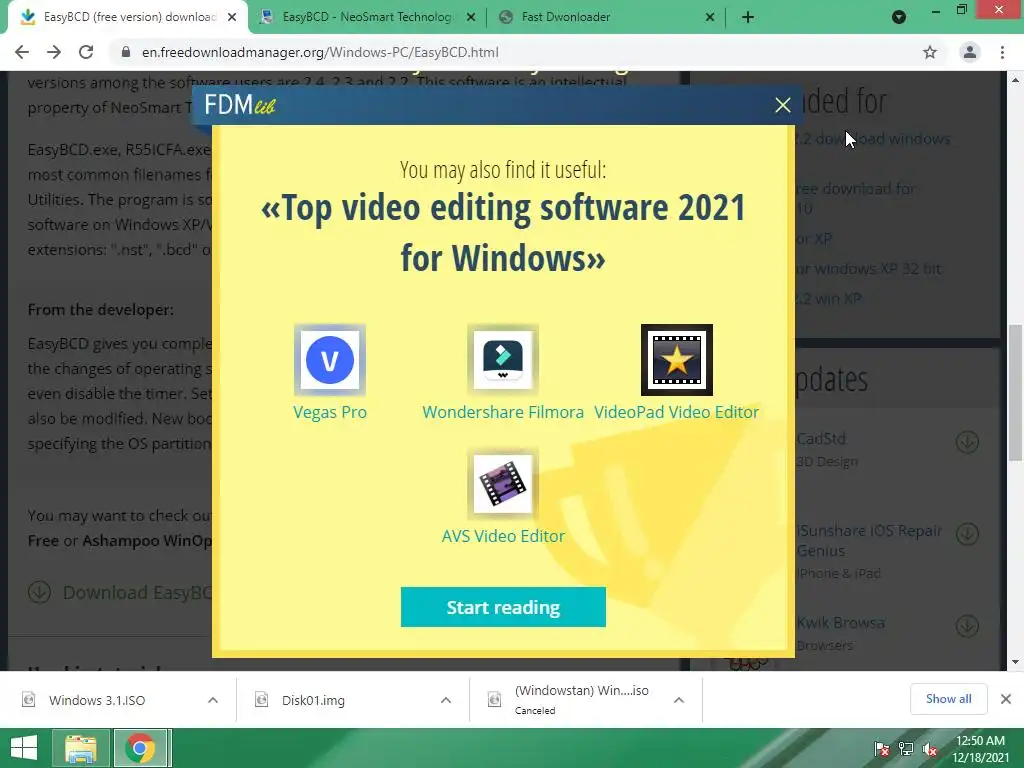Screen dimensions: 1024x768
Task: Click download arrow next to iSunshare iOS Repair Genius
Action: point(967,534)
